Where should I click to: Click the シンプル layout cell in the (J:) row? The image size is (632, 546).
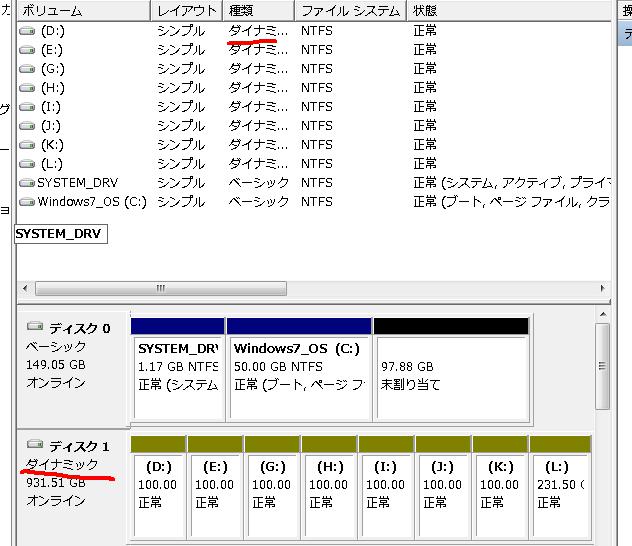181,126
